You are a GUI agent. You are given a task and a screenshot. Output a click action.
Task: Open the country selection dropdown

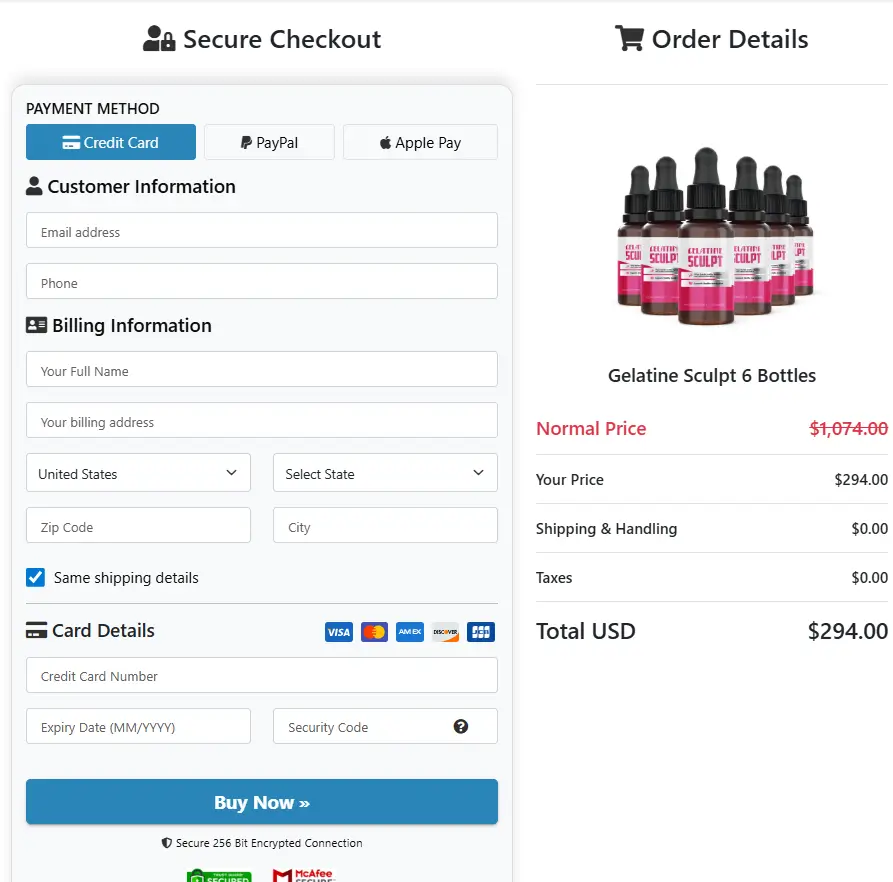coord(138,472)
